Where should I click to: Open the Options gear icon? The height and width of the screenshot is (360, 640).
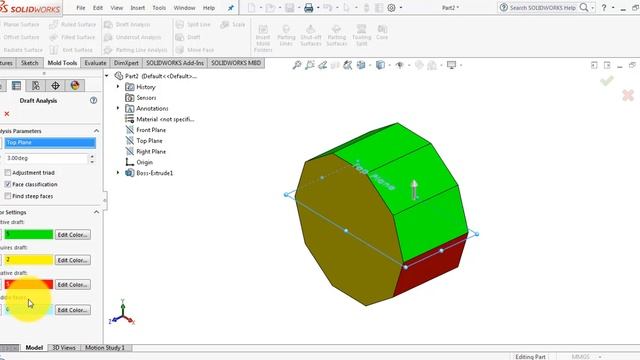click(391, 8)
